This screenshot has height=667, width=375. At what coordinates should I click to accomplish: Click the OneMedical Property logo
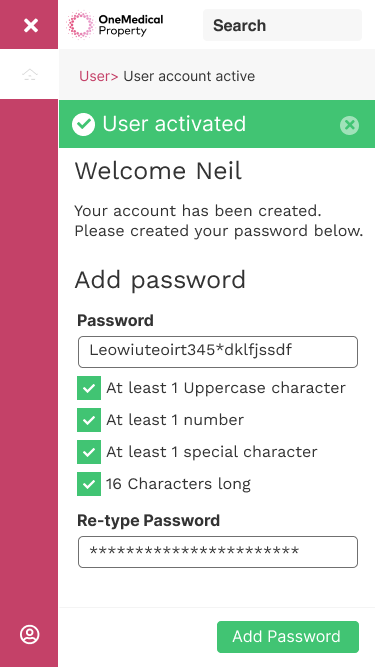[115, 25]
